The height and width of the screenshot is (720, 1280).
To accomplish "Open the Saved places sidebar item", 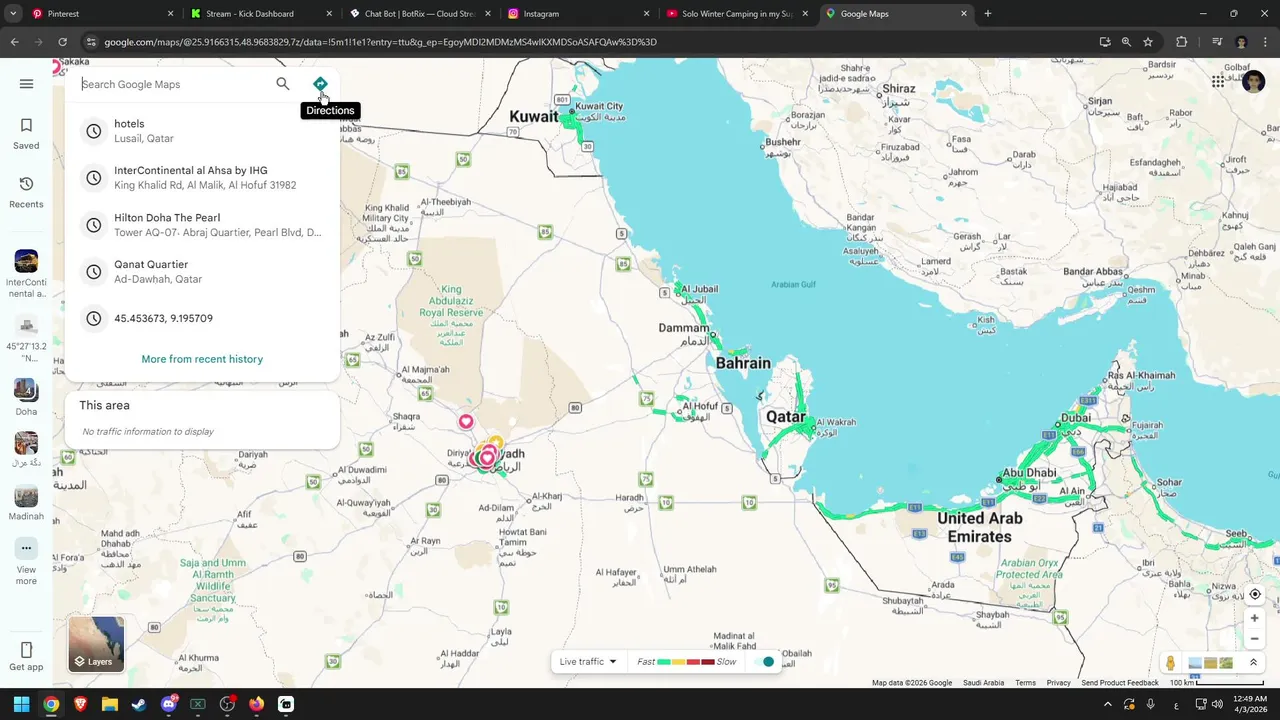I will click(26, 134).
